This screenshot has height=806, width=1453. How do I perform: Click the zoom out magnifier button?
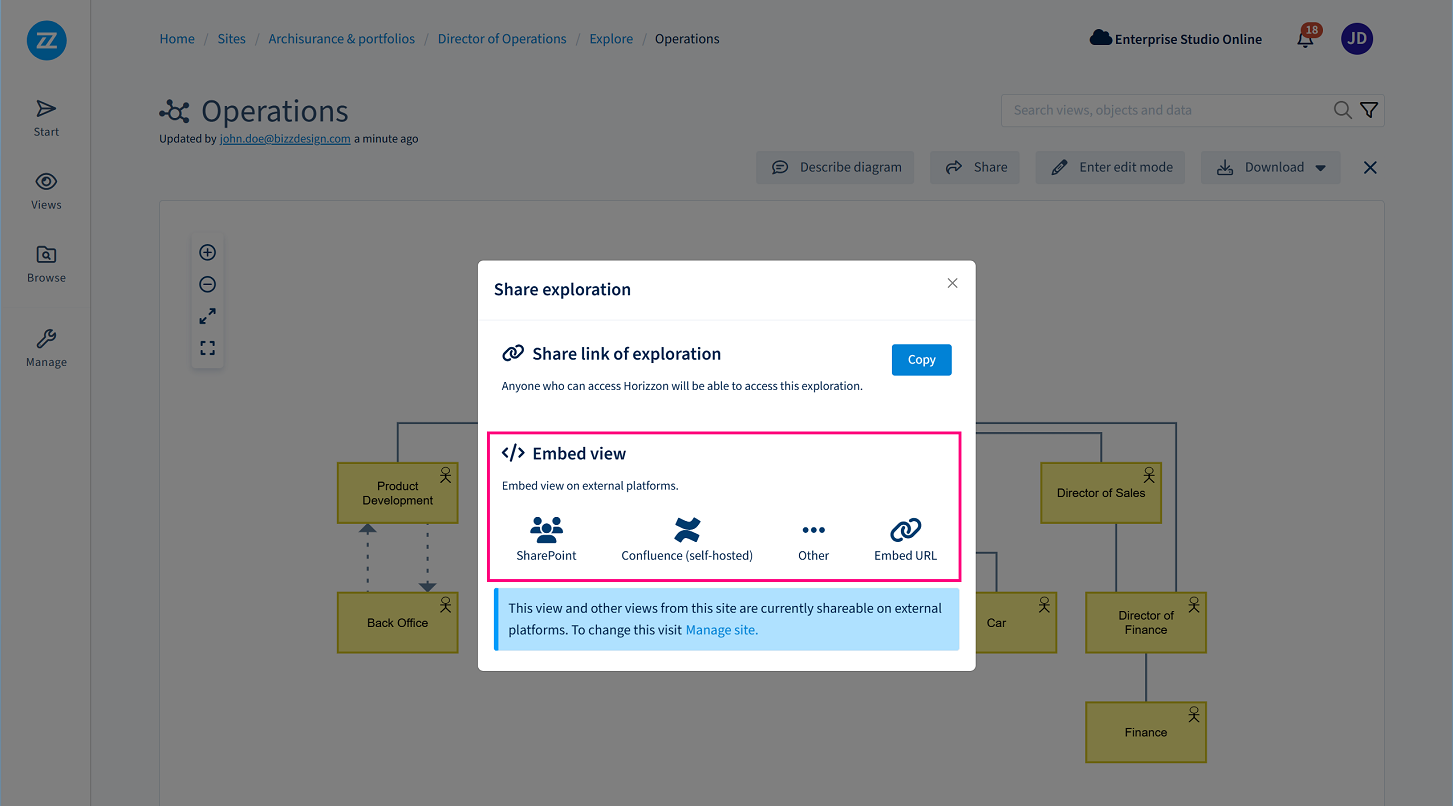point(208,285)
